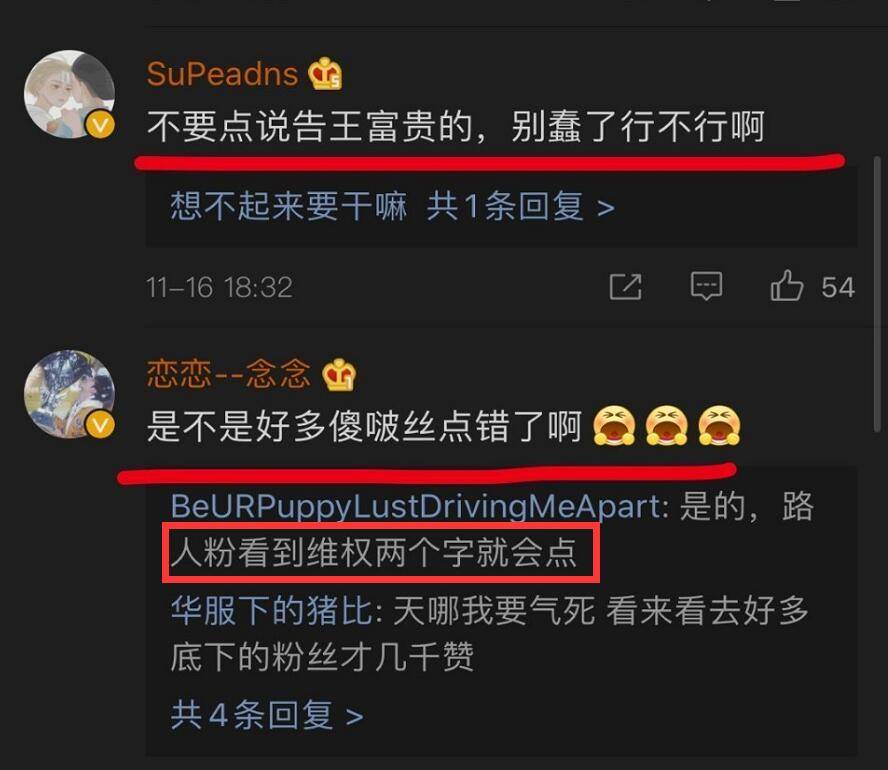Open BeURPuppyLustDrivingMeApart user profile
Viewport: 888px width, 770px height.
[415, 506]
